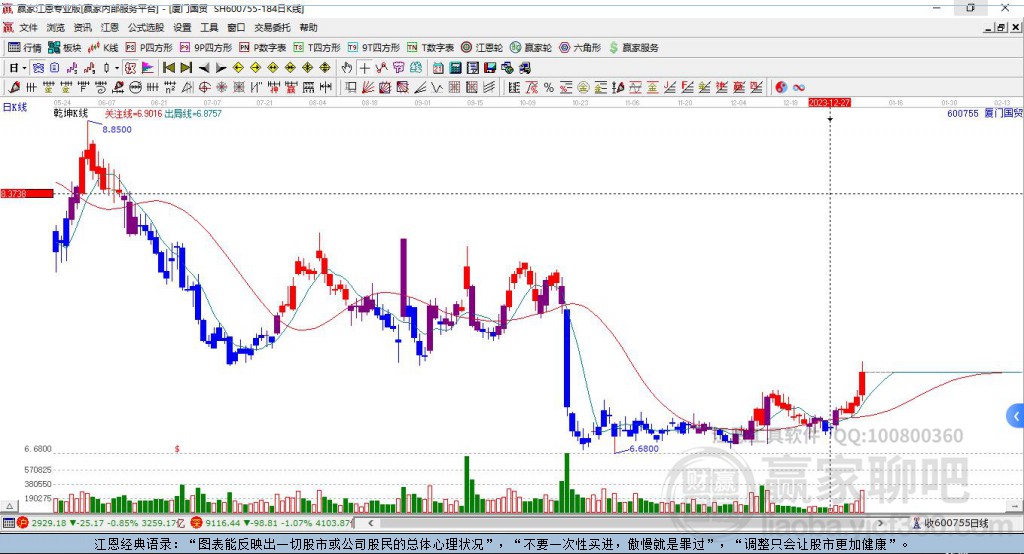The height and width of the screenshot is (554, 1024).
Task: Select the hand pan tool
Action: [x=347, y=68]
